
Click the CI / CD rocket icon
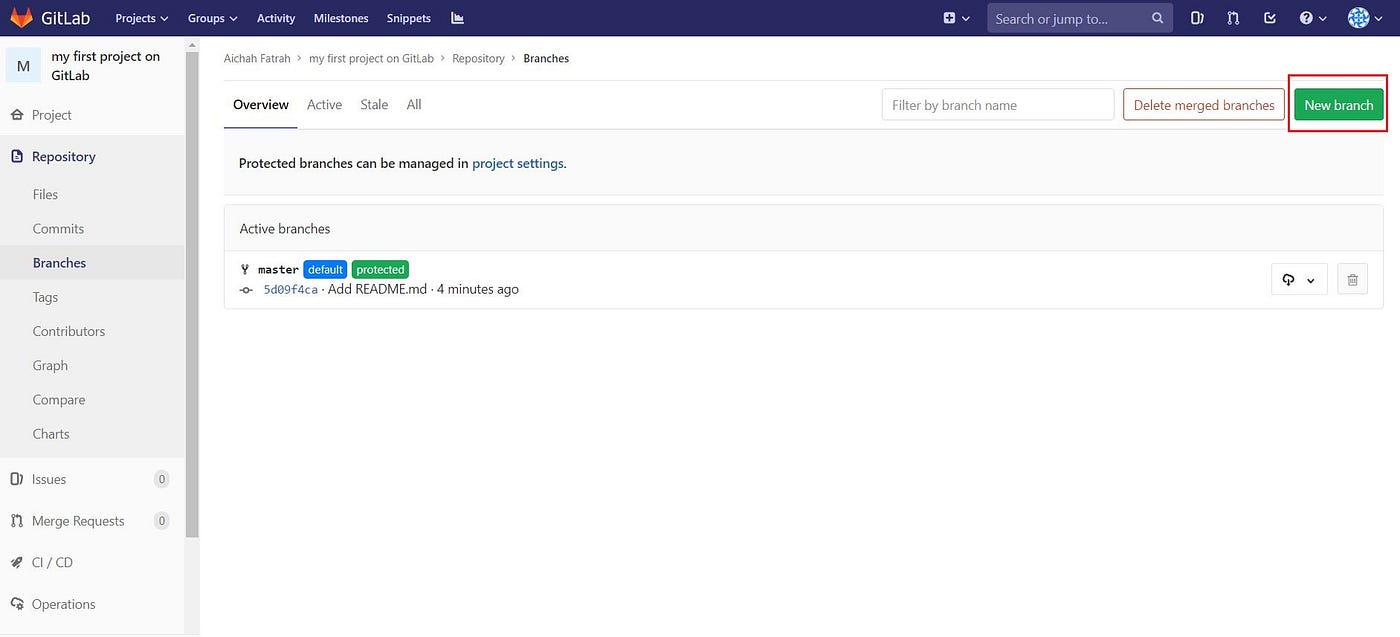(x=17, y=563)
